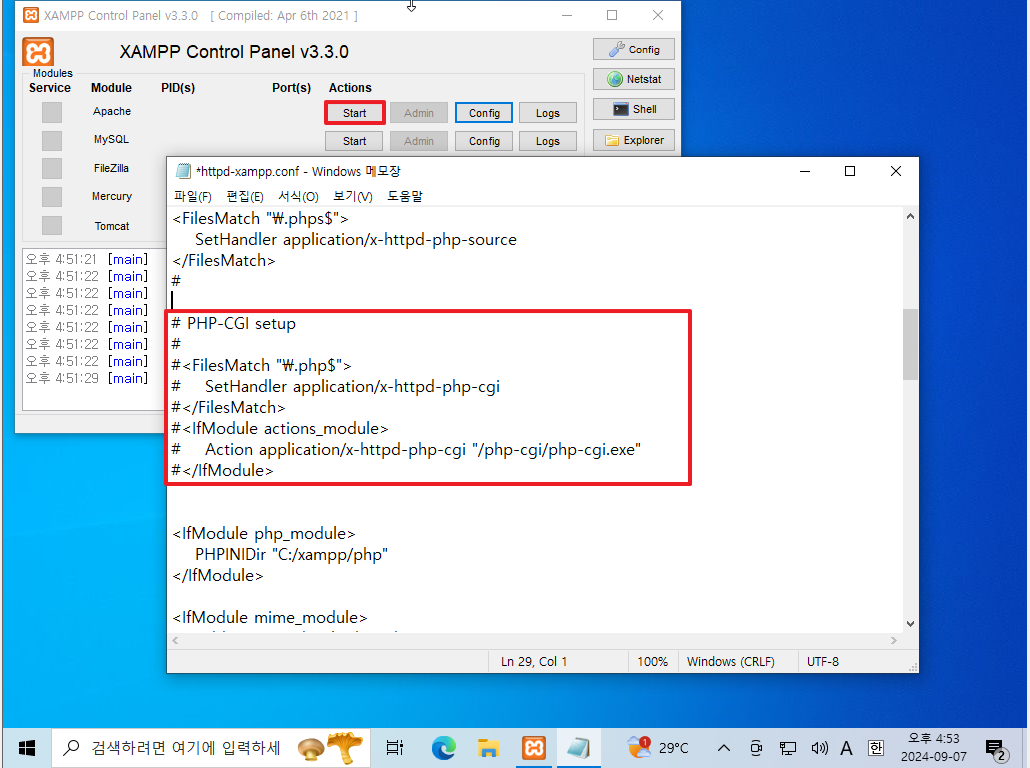Screen dimensions: 1030x768
Task: Open network icon in tray
Action: click(x=788, y=748)
